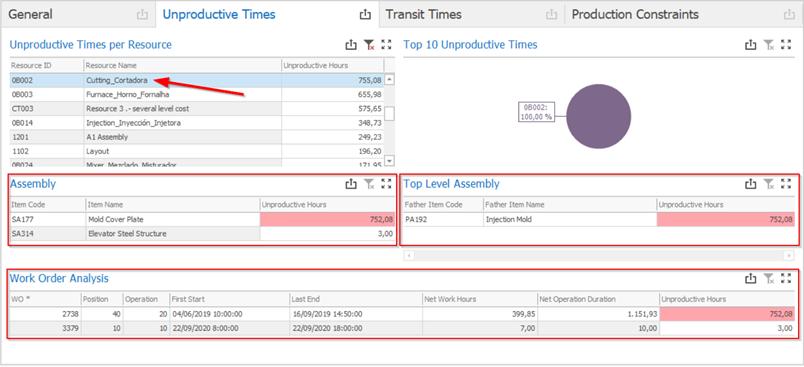Select work order 3379 row
Viewport: 804px width, 367px height.
click(x=402, y=329)
